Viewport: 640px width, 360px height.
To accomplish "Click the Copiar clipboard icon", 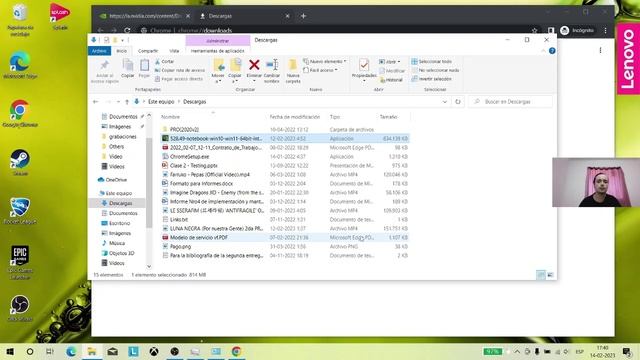I will (x=128, y=65).
